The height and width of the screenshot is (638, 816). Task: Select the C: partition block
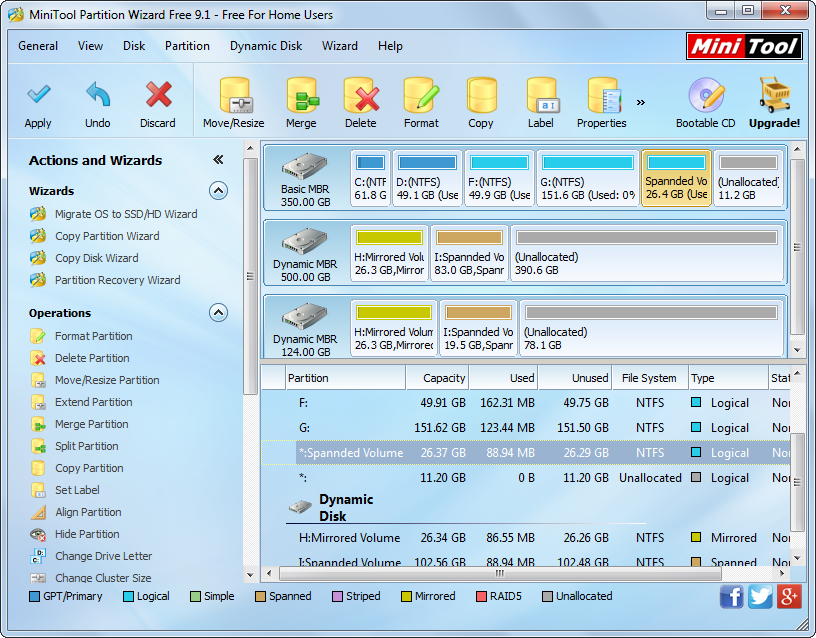(x=370, y=178)
